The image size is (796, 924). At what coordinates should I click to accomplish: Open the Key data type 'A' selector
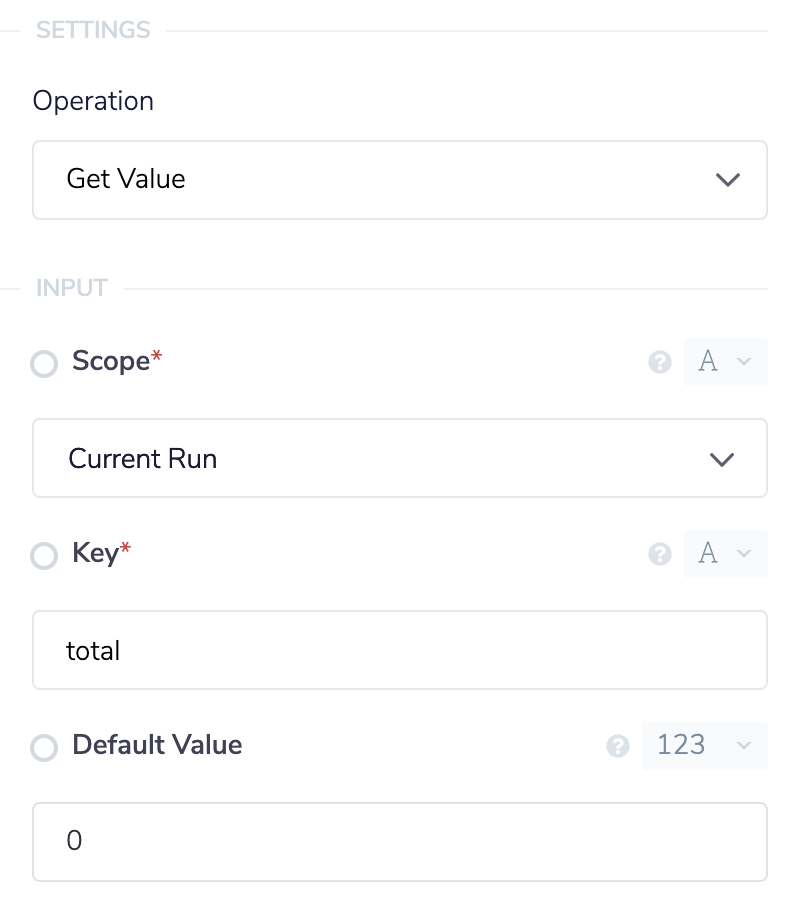click(725, 554)
